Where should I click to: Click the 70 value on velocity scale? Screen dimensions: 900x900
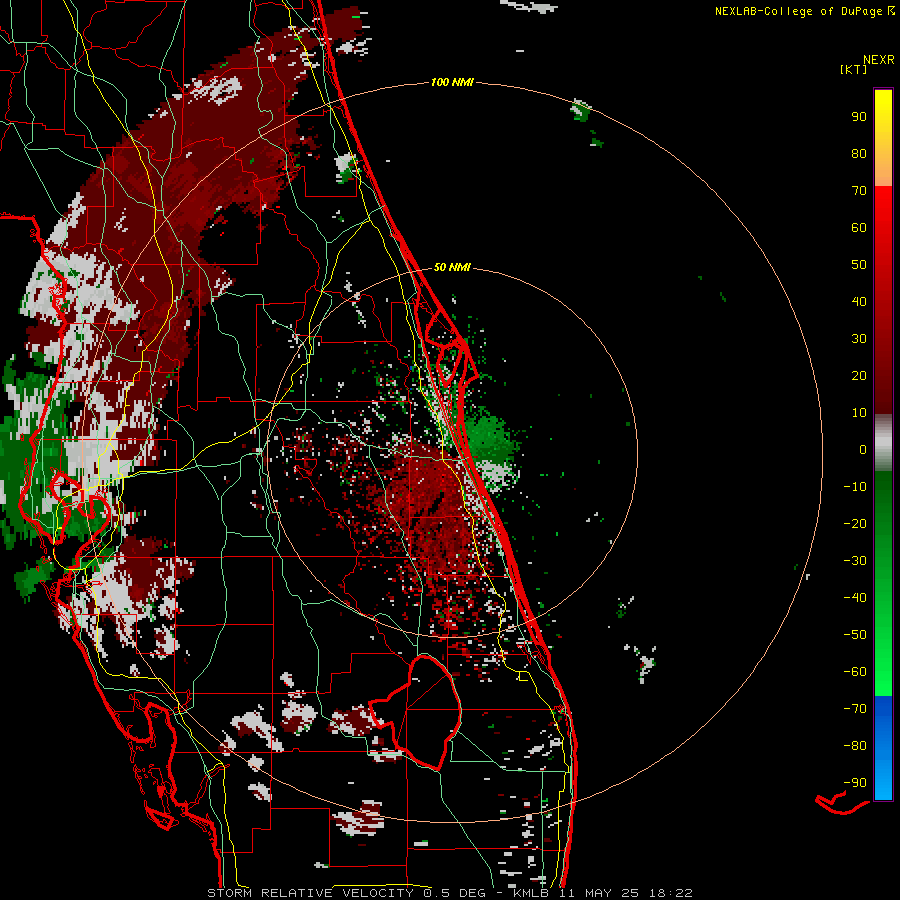[859, 191]
